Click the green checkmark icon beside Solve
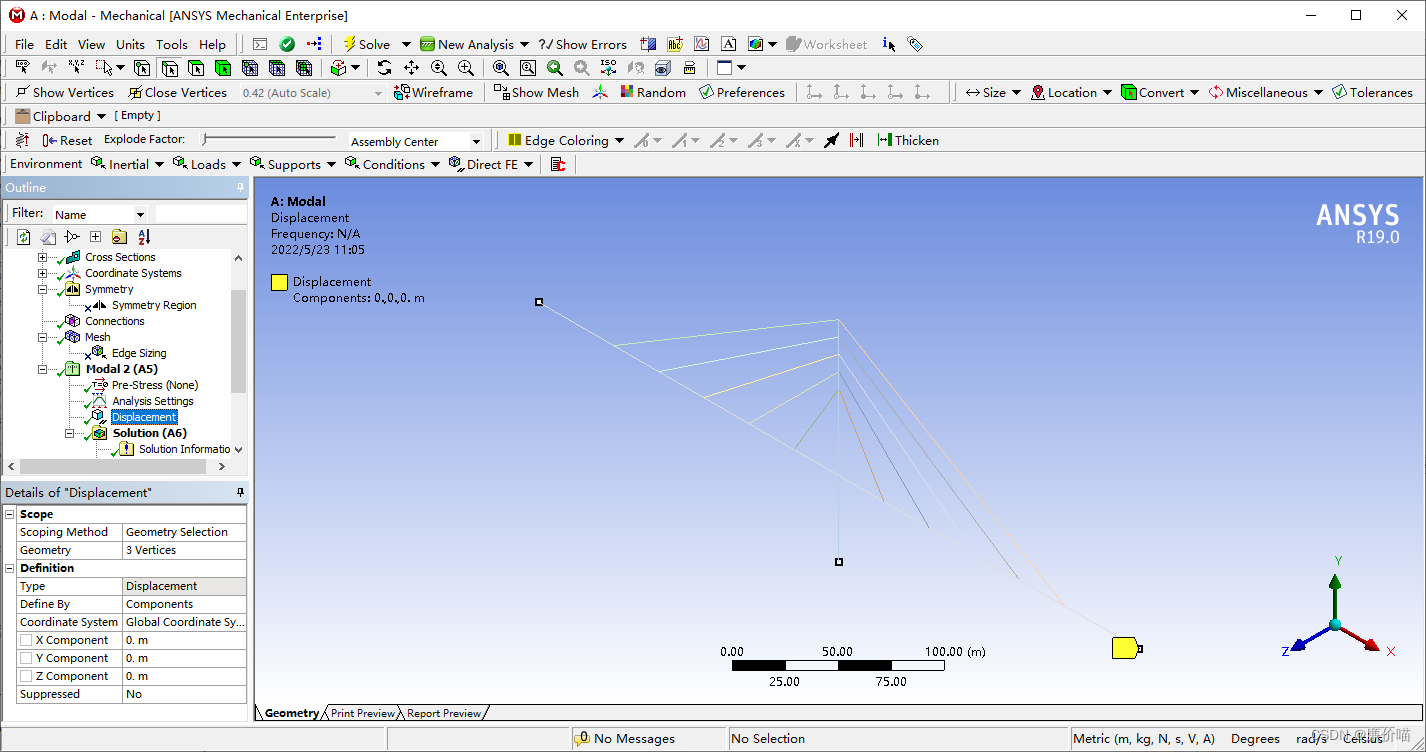Image resolution: width=1426 pixels, height=752 pixels. coord(287,44)
